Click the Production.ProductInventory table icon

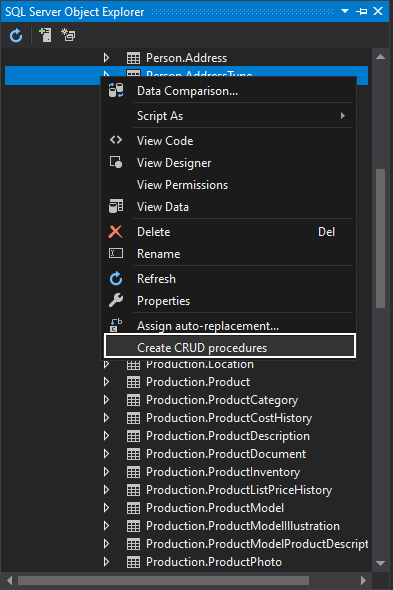[x=133, y=473]
